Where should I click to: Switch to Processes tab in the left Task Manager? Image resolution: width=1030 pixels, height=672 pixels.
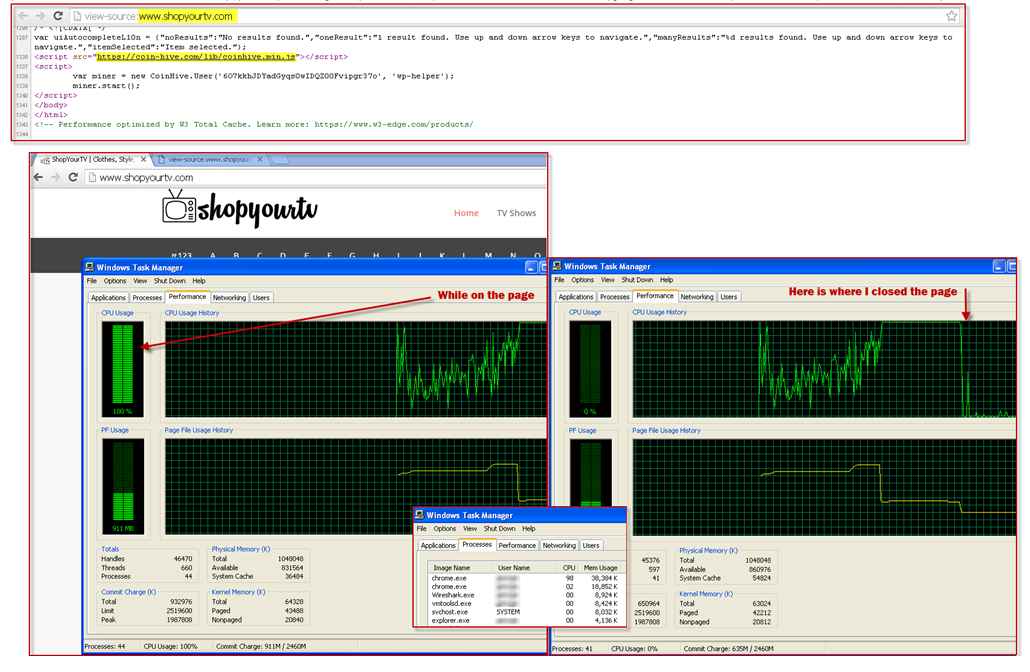click(x=147, y=298)
